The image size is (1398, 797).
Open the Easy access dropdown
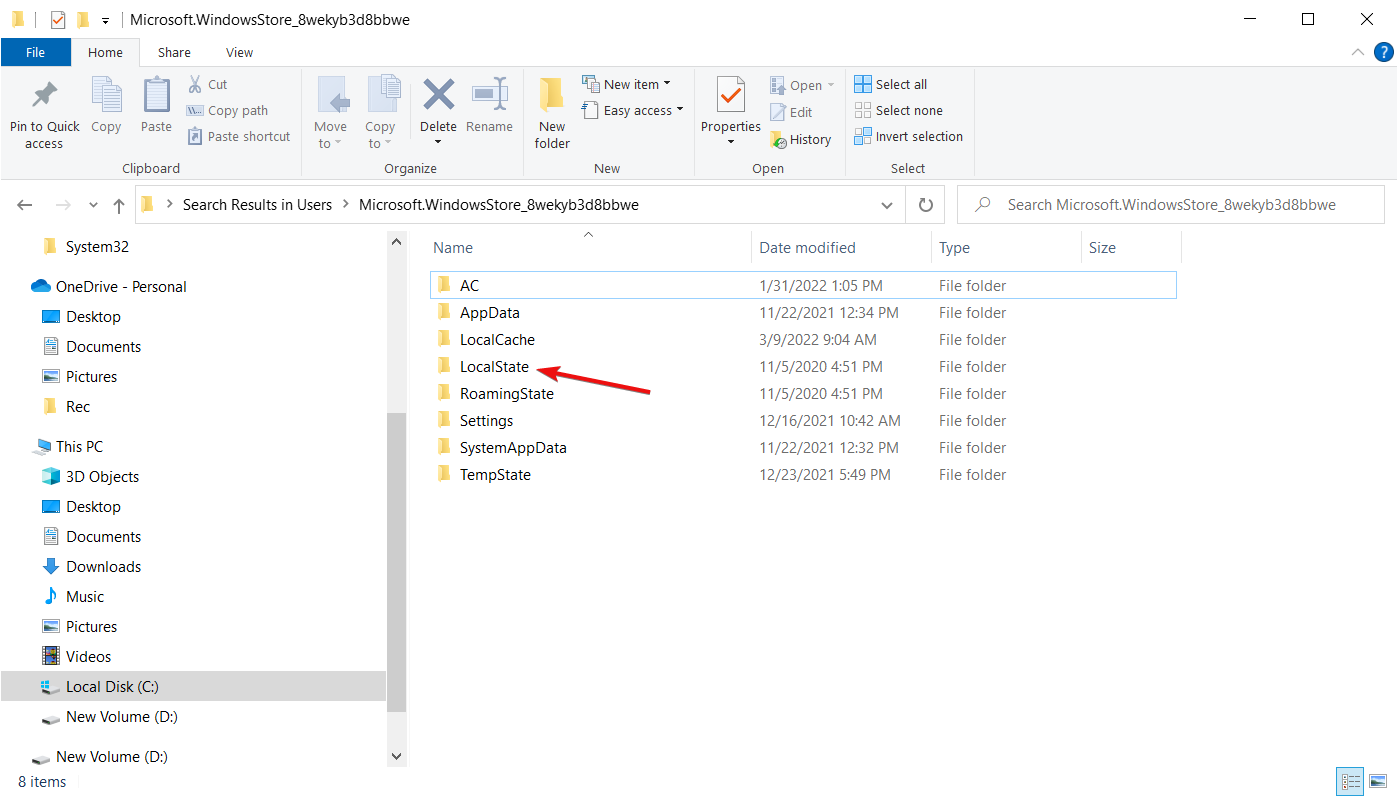pos(633,110)
